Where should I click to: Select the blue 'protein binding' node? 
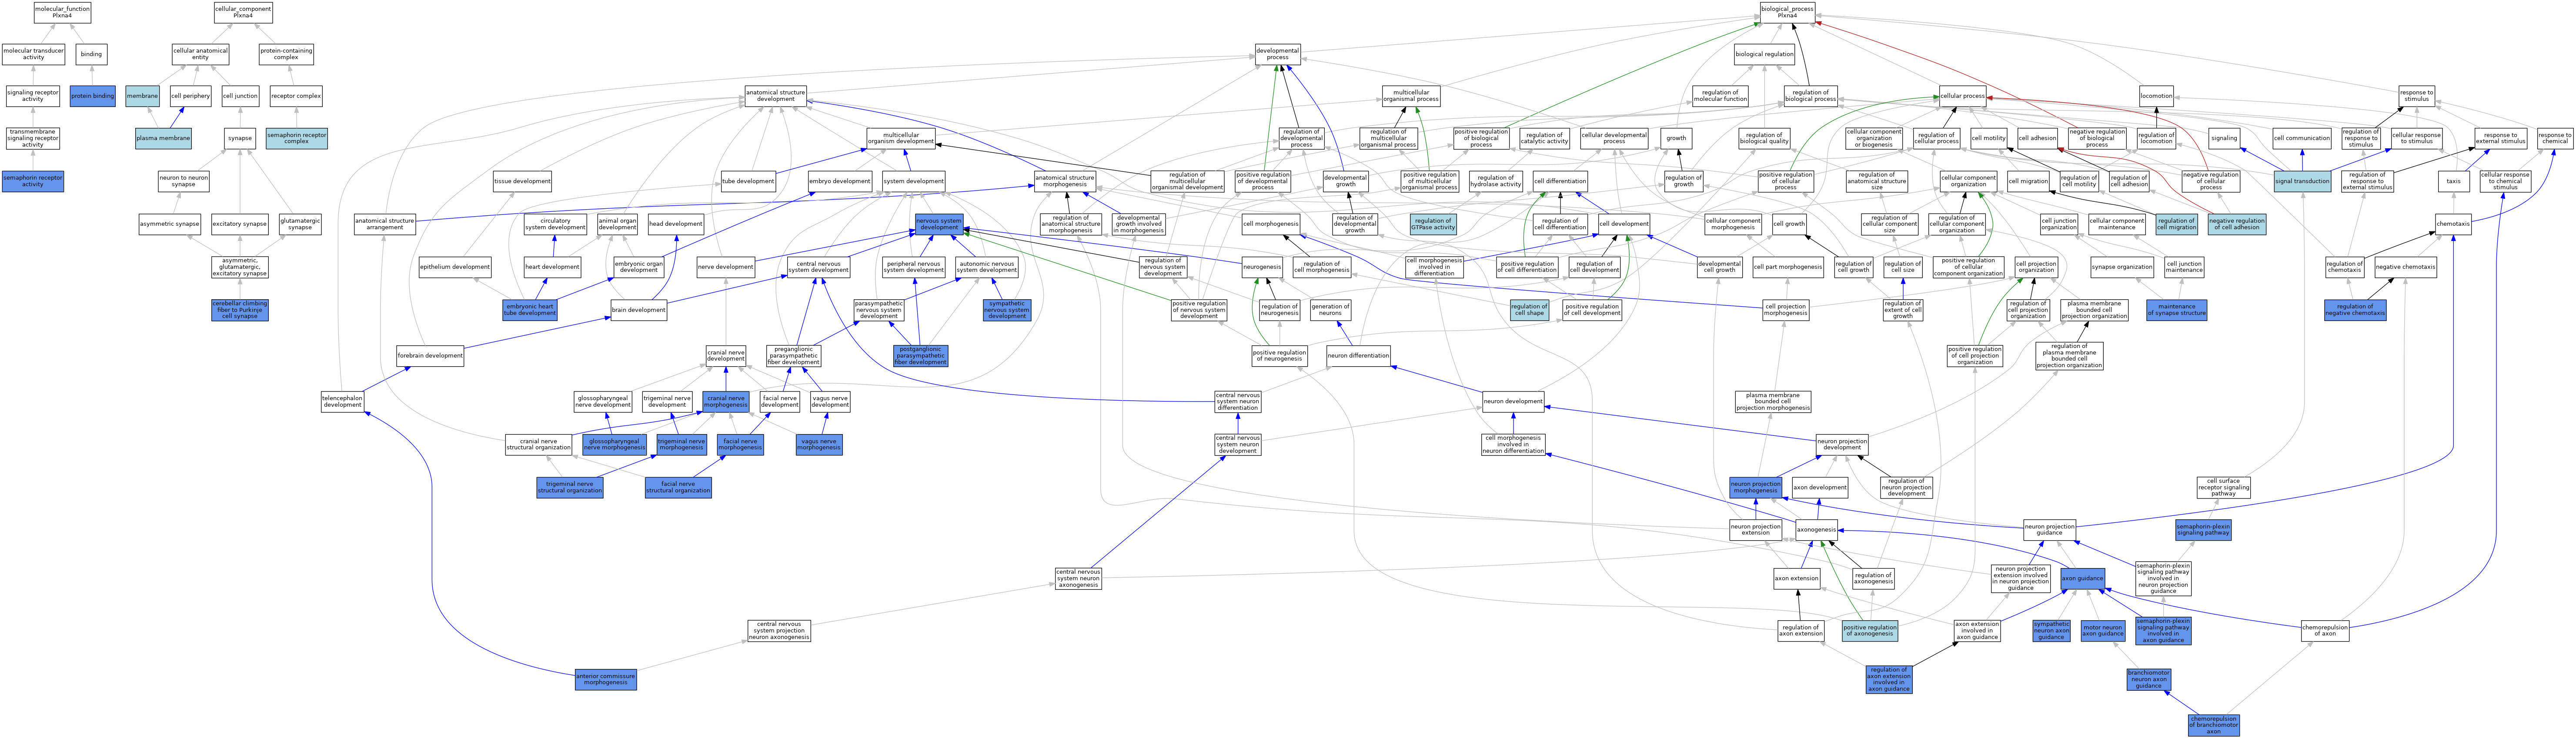click(x=93, y=96)
